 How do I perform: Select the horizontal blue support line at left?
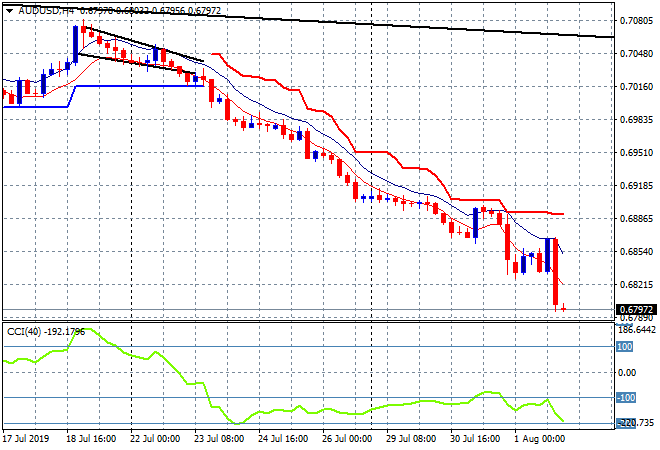click(x=140, y=86)
